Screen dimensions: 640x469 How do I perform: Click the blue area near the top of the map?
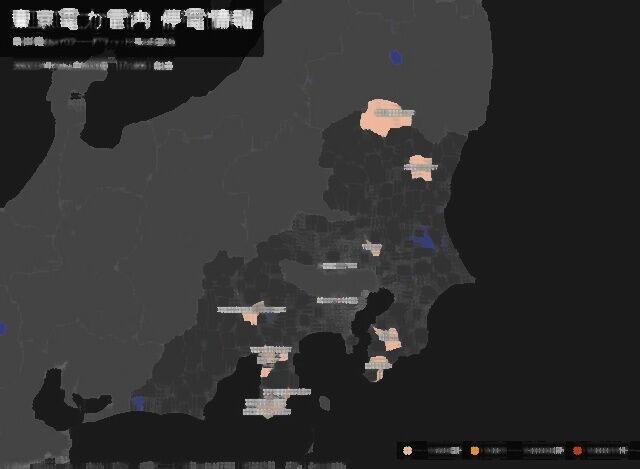point(395,57)
